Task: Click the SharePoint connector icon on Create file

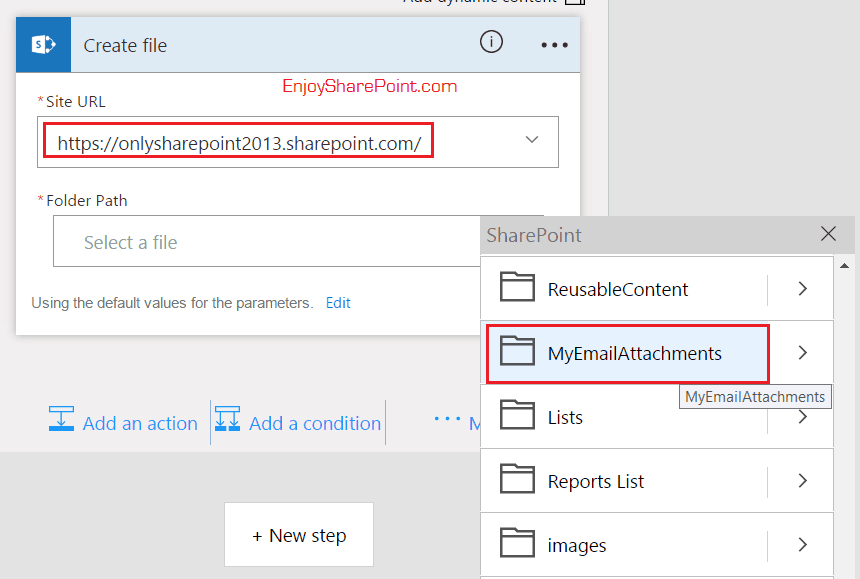Action: (43, 45)
